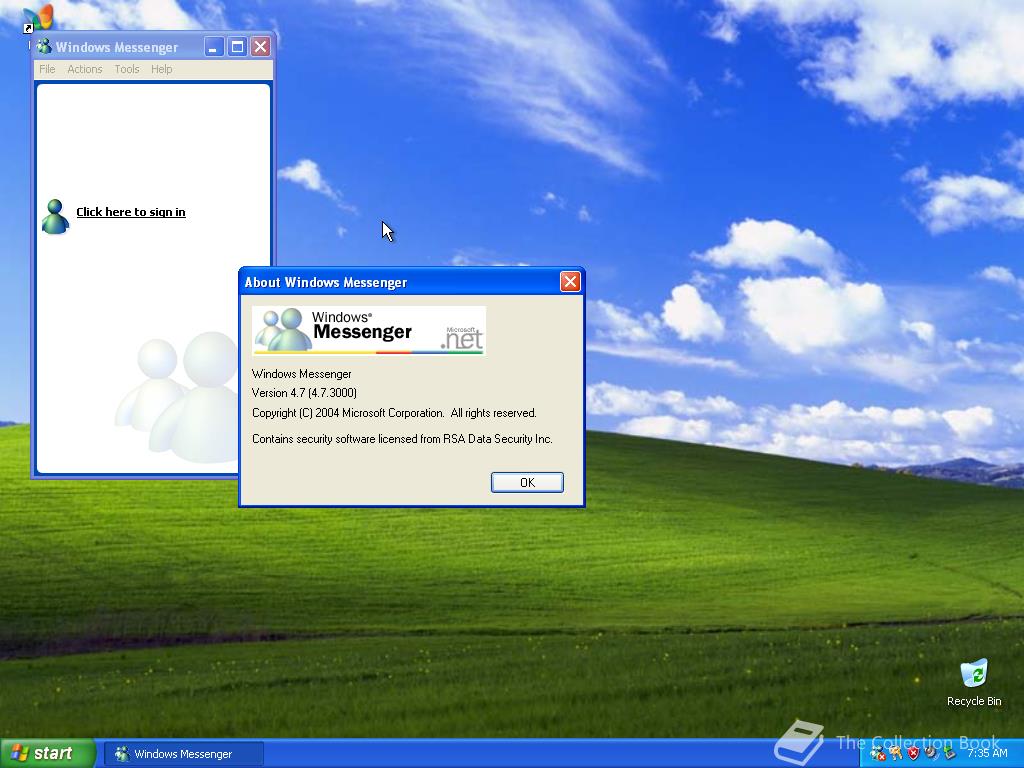
Task: Open the Tools menu in Windows Messenger
Action: [x=127, y=69]
